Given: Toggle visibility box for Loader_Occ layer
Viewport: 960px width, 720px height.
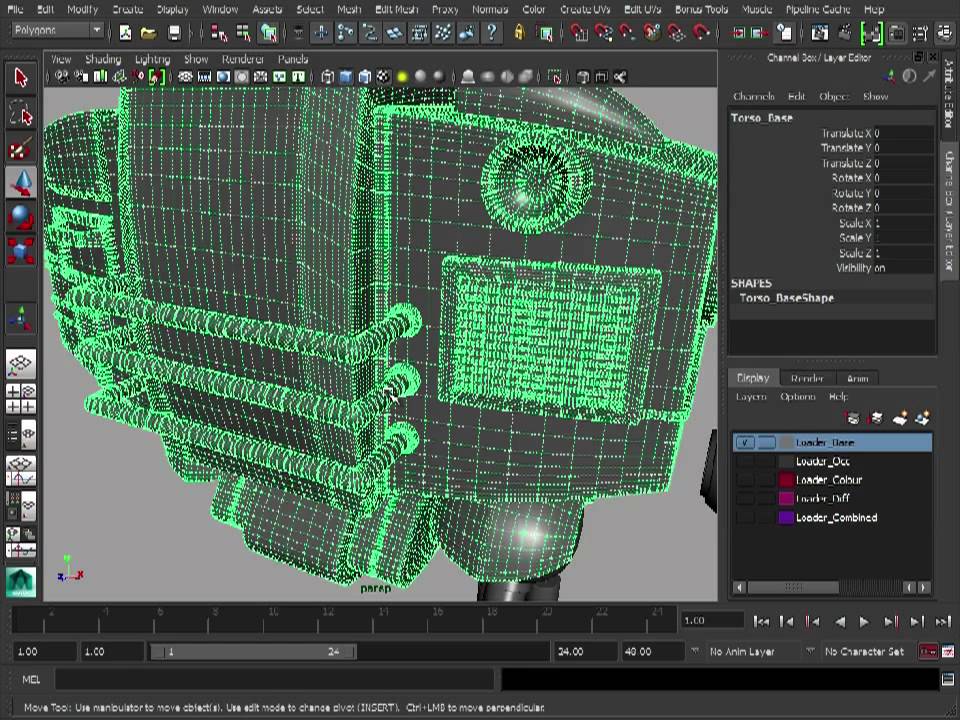Looking at the screenshot, I should coord(744,462).
